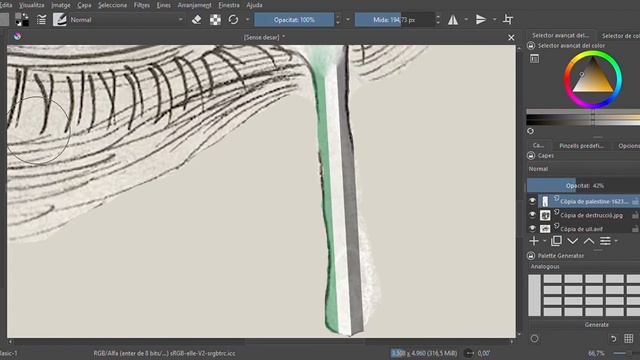Adjust the Opacitat 100% brush slider

coord(294,20)
